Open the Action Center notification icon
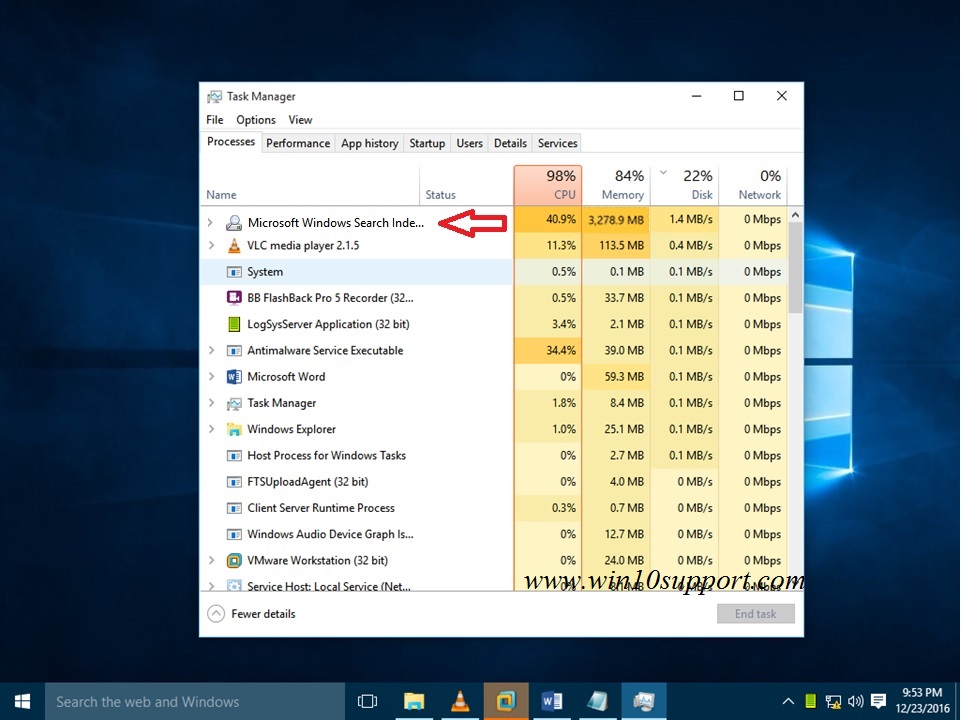The image size is (967, 720). [x=878, y=701]
